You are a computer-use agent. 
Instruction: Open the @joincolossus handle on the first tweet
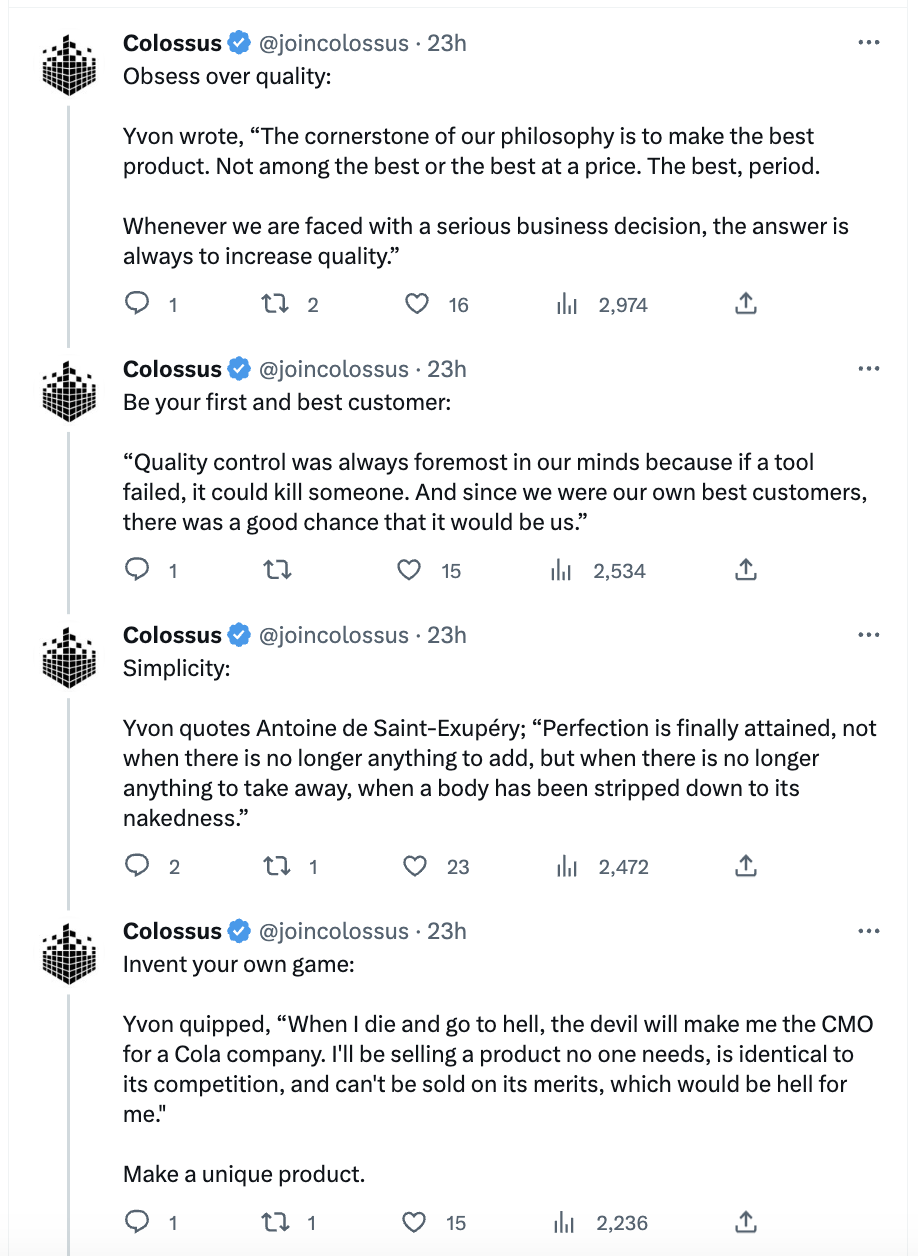click(334, 43)
